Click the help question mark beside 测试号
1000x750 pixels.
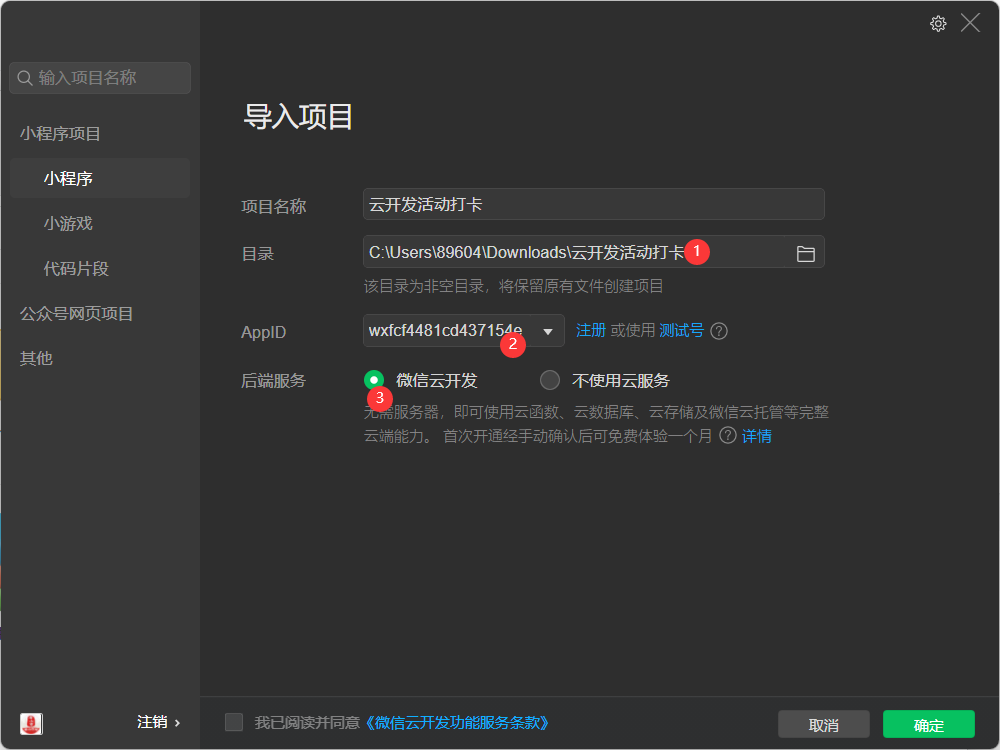[x=719, y=331]
